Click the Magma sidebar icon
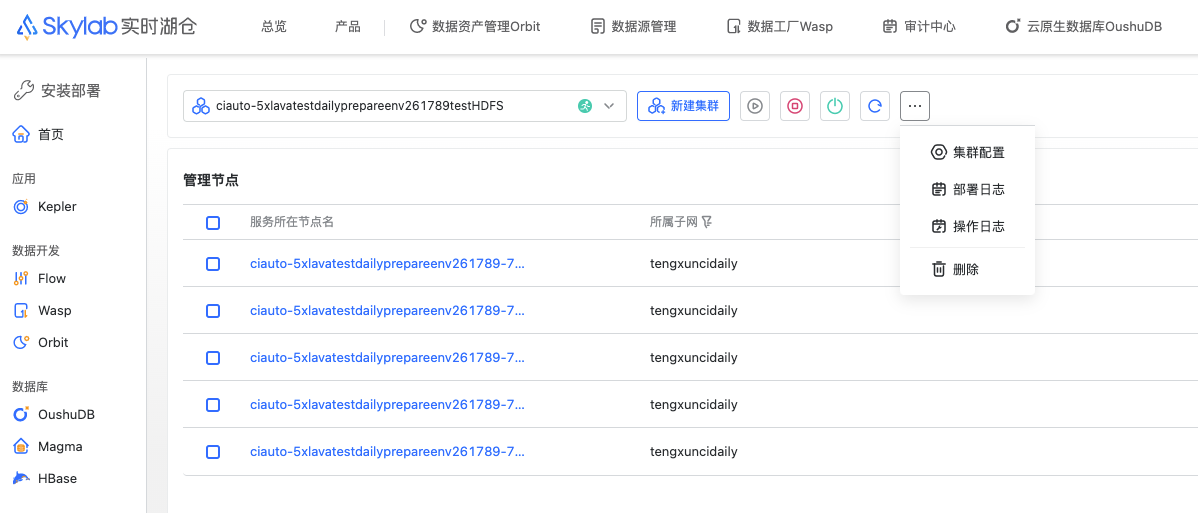The image size is (1198, 513). (x=21, y=446)
